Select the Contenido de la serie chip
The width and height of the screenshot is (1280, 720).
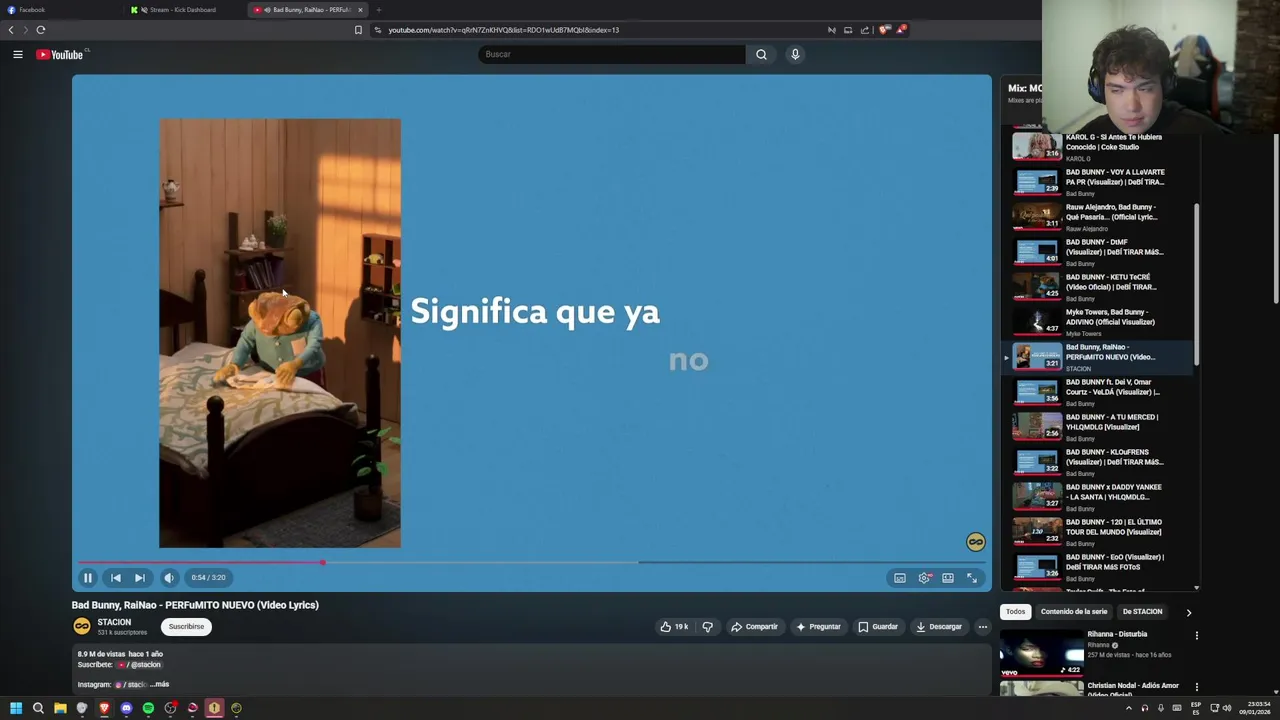(x=1074, y=612)
